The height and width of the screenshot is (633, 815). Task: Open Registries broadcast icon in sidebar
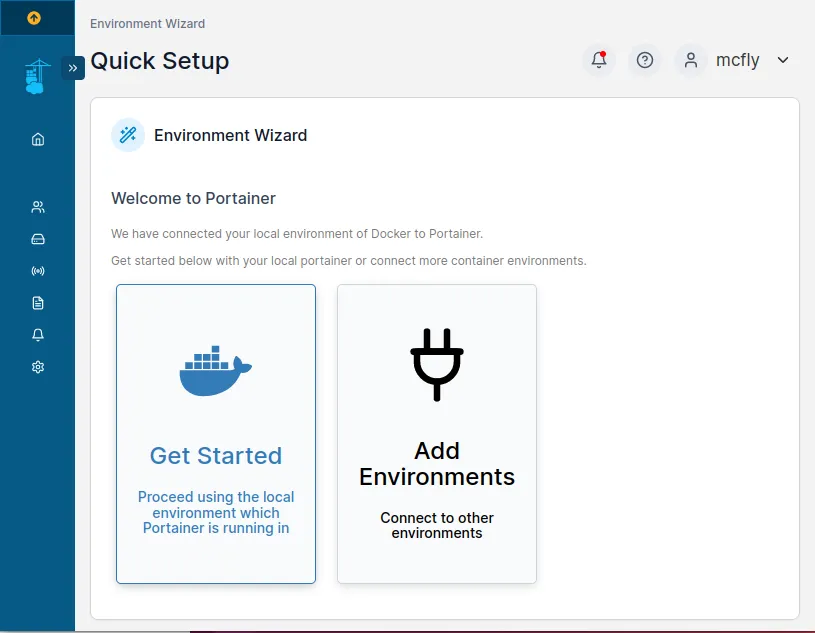pos(38,271)
